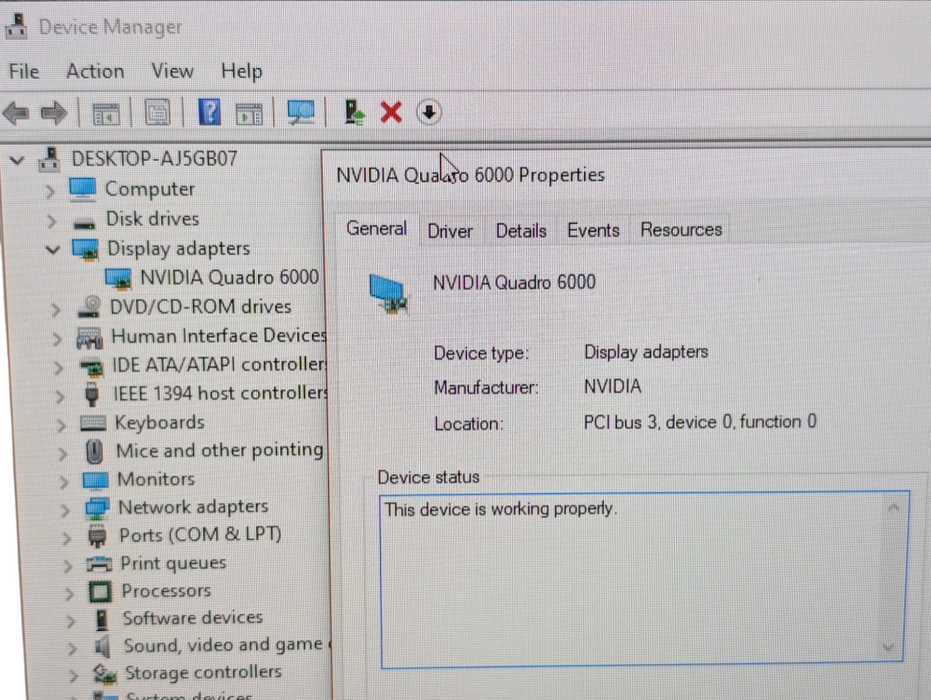Viewport: 931px width, 700px height.
Task: Click the device status scroll-up arrow
Action: pyautogui.click(x=893, y=508)
